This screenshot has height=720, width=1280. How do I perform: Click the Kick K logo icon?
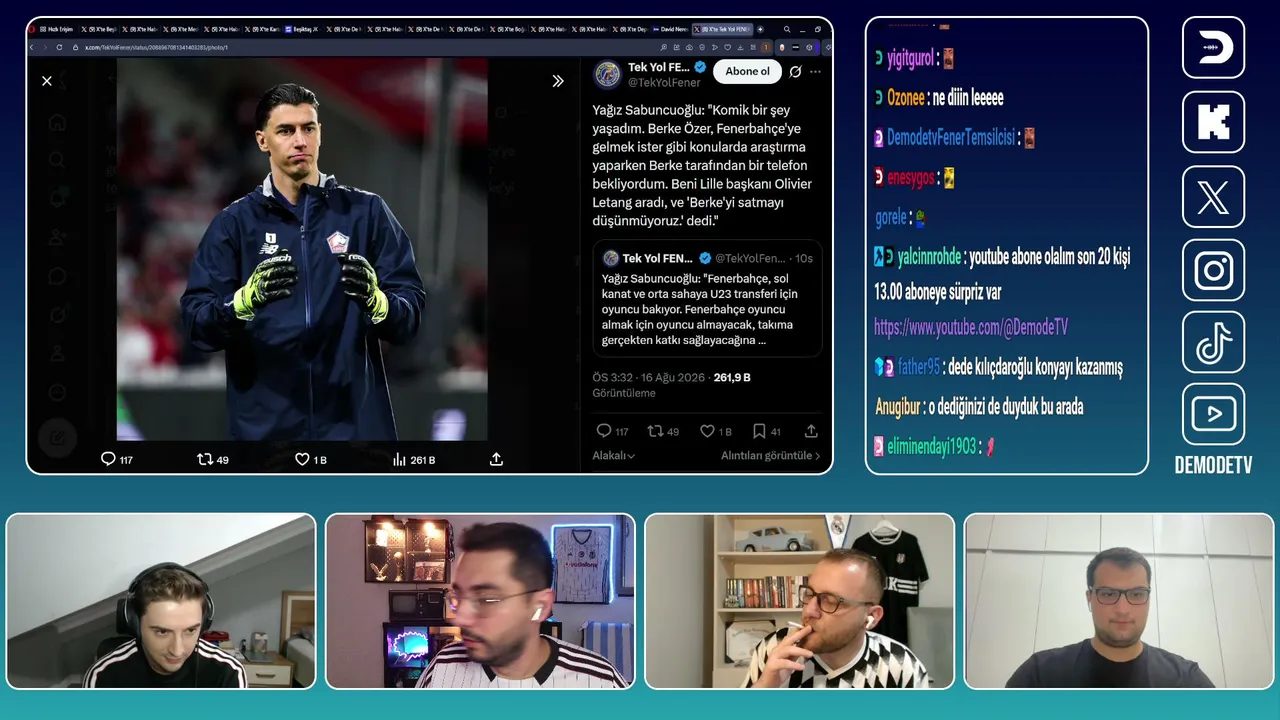click(1213, 122)
